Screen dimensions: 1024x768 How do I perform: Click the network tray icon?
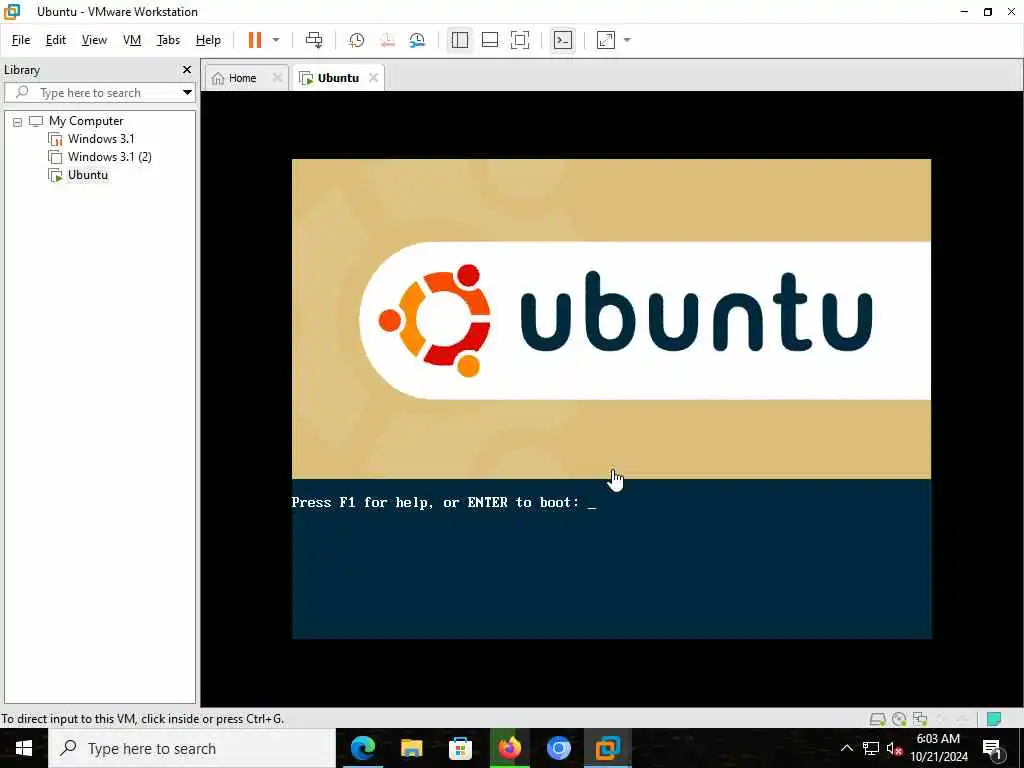tap(871, 748)
